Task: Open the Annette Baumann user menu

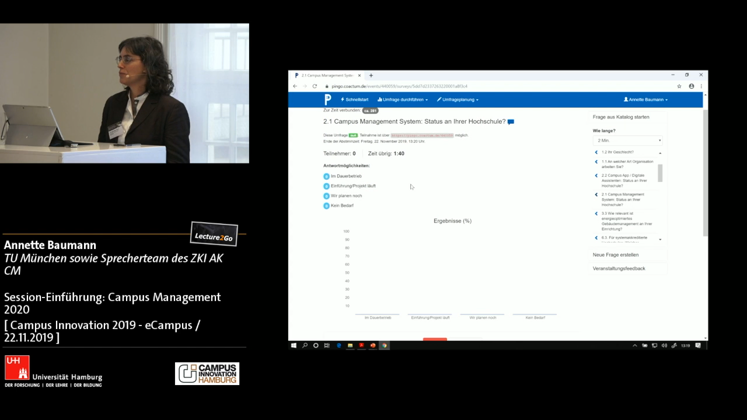Action: pyautogui.click(x=645, y=100)
